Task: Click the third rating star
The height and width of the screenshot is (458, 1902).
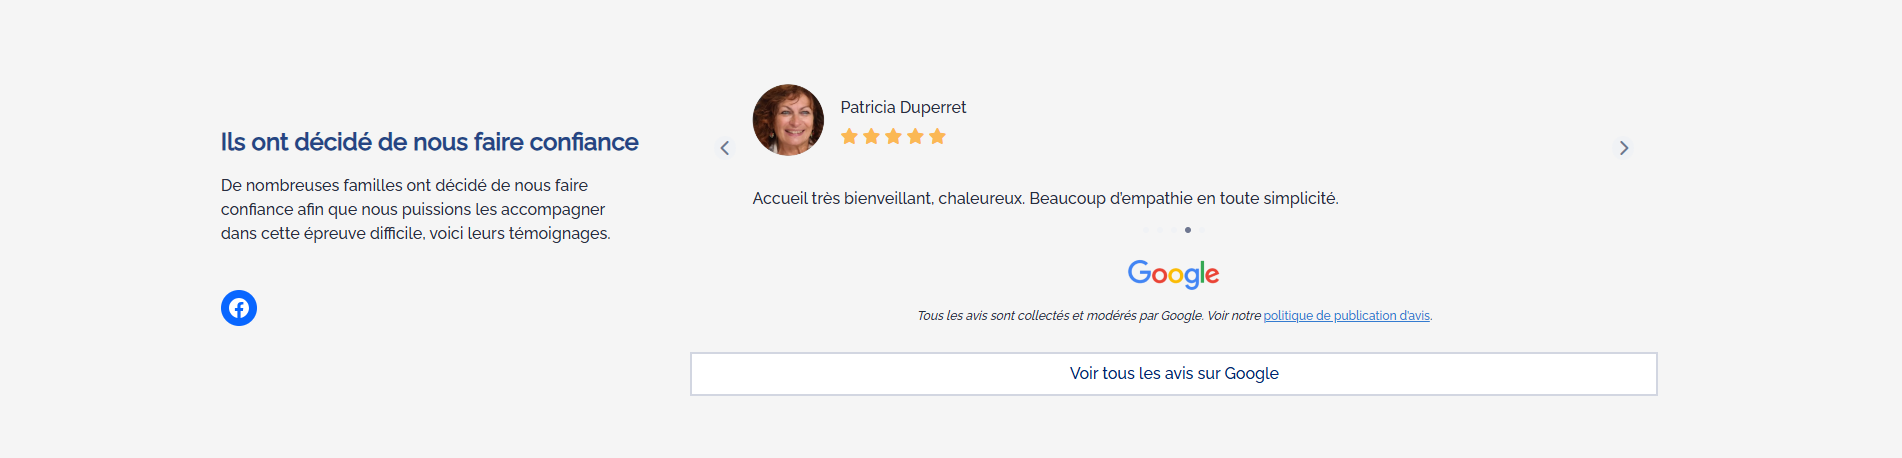Action: [893, 136]
